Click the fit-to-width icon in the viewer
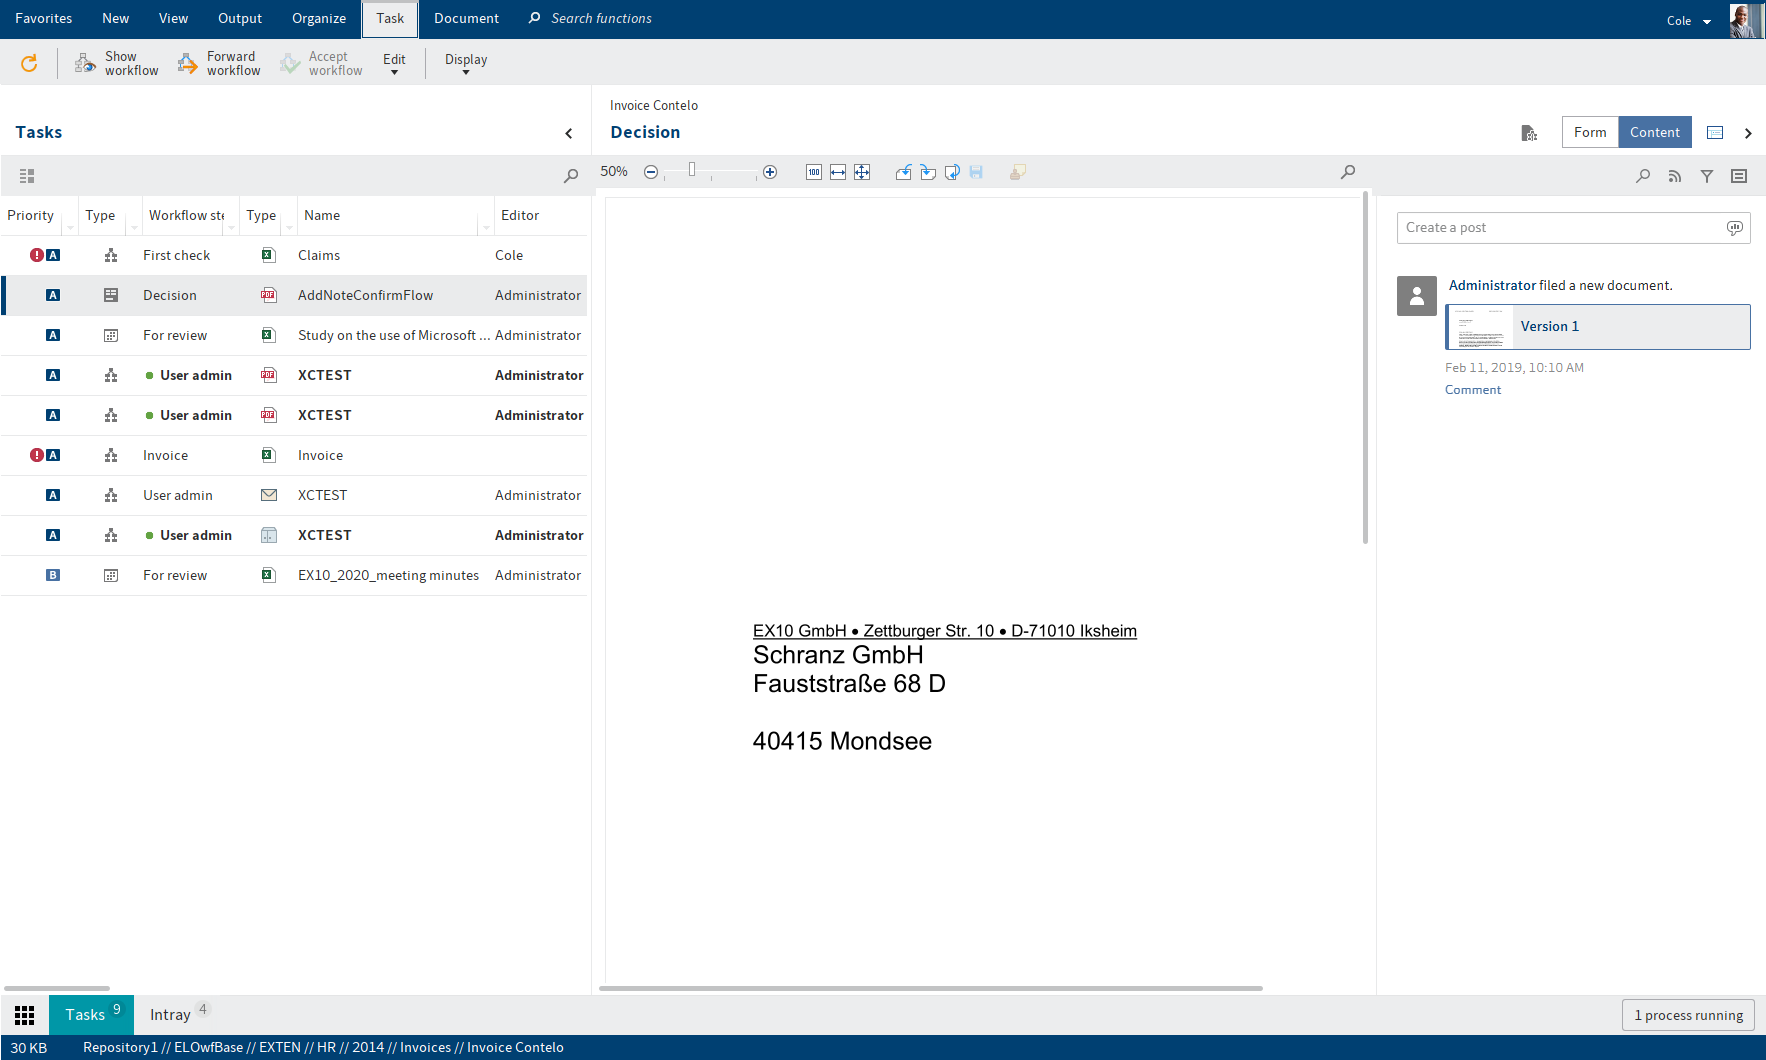This screenshot has height=1060, width=1766. click(x=838, y=172)
